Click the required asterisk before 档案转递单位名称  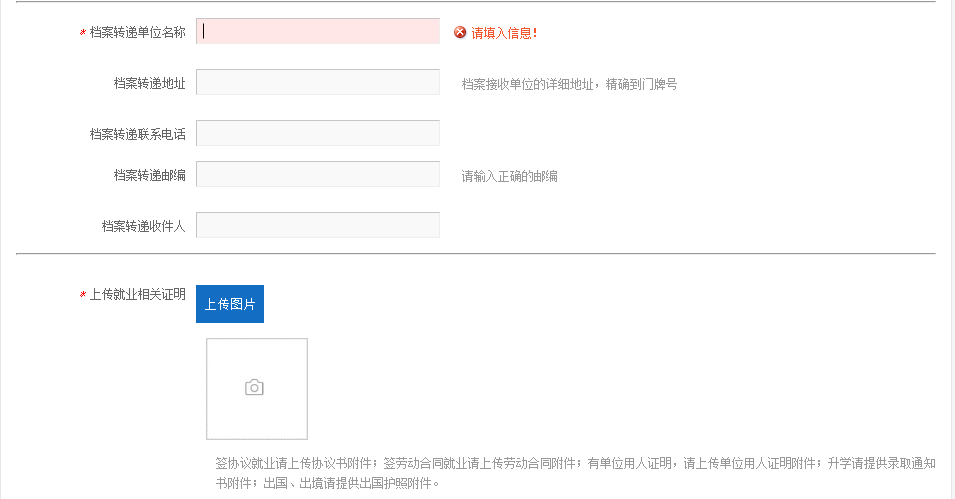82,33
